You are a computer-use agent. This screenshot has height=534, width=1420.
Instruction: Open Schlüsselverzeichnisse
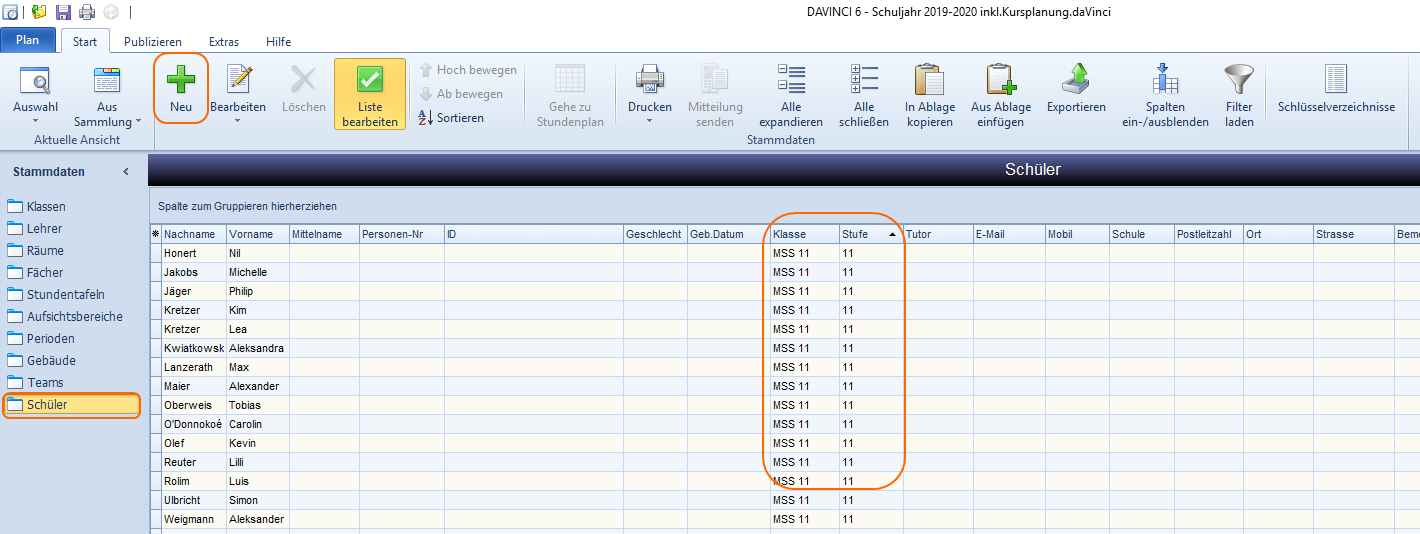tap(1336, 90)
